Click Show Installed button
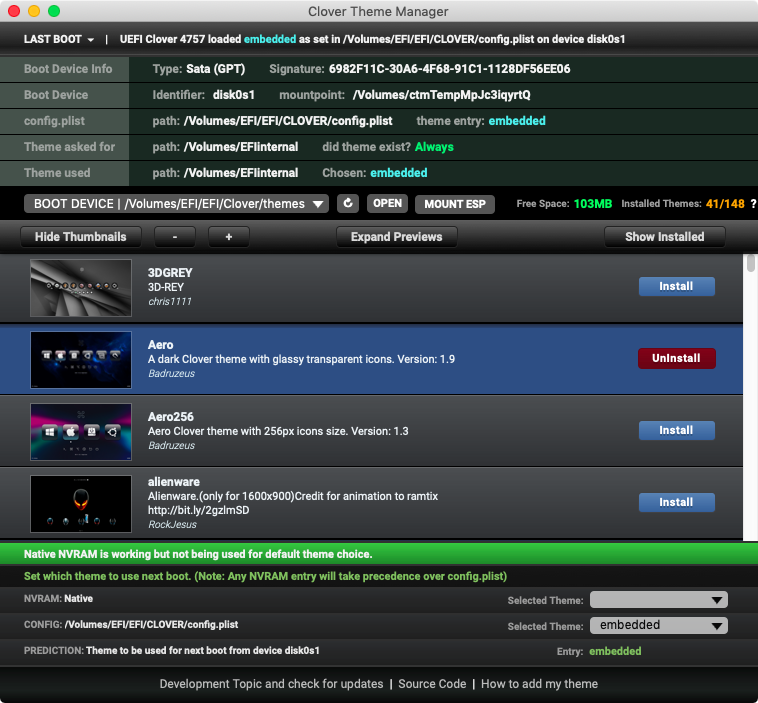This screenshot has height=703, width=758. click(x=665, y=236)
